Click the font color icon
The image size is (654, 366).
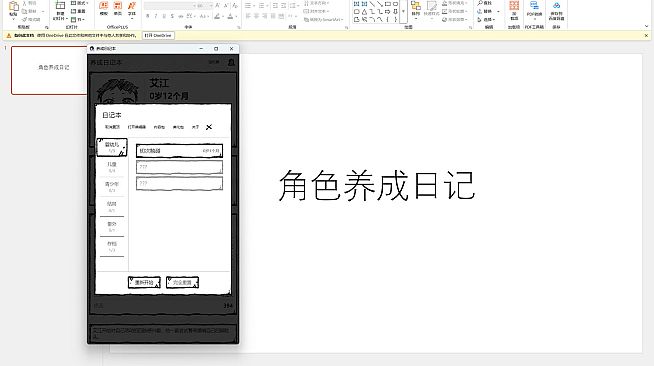pos(230,16)
